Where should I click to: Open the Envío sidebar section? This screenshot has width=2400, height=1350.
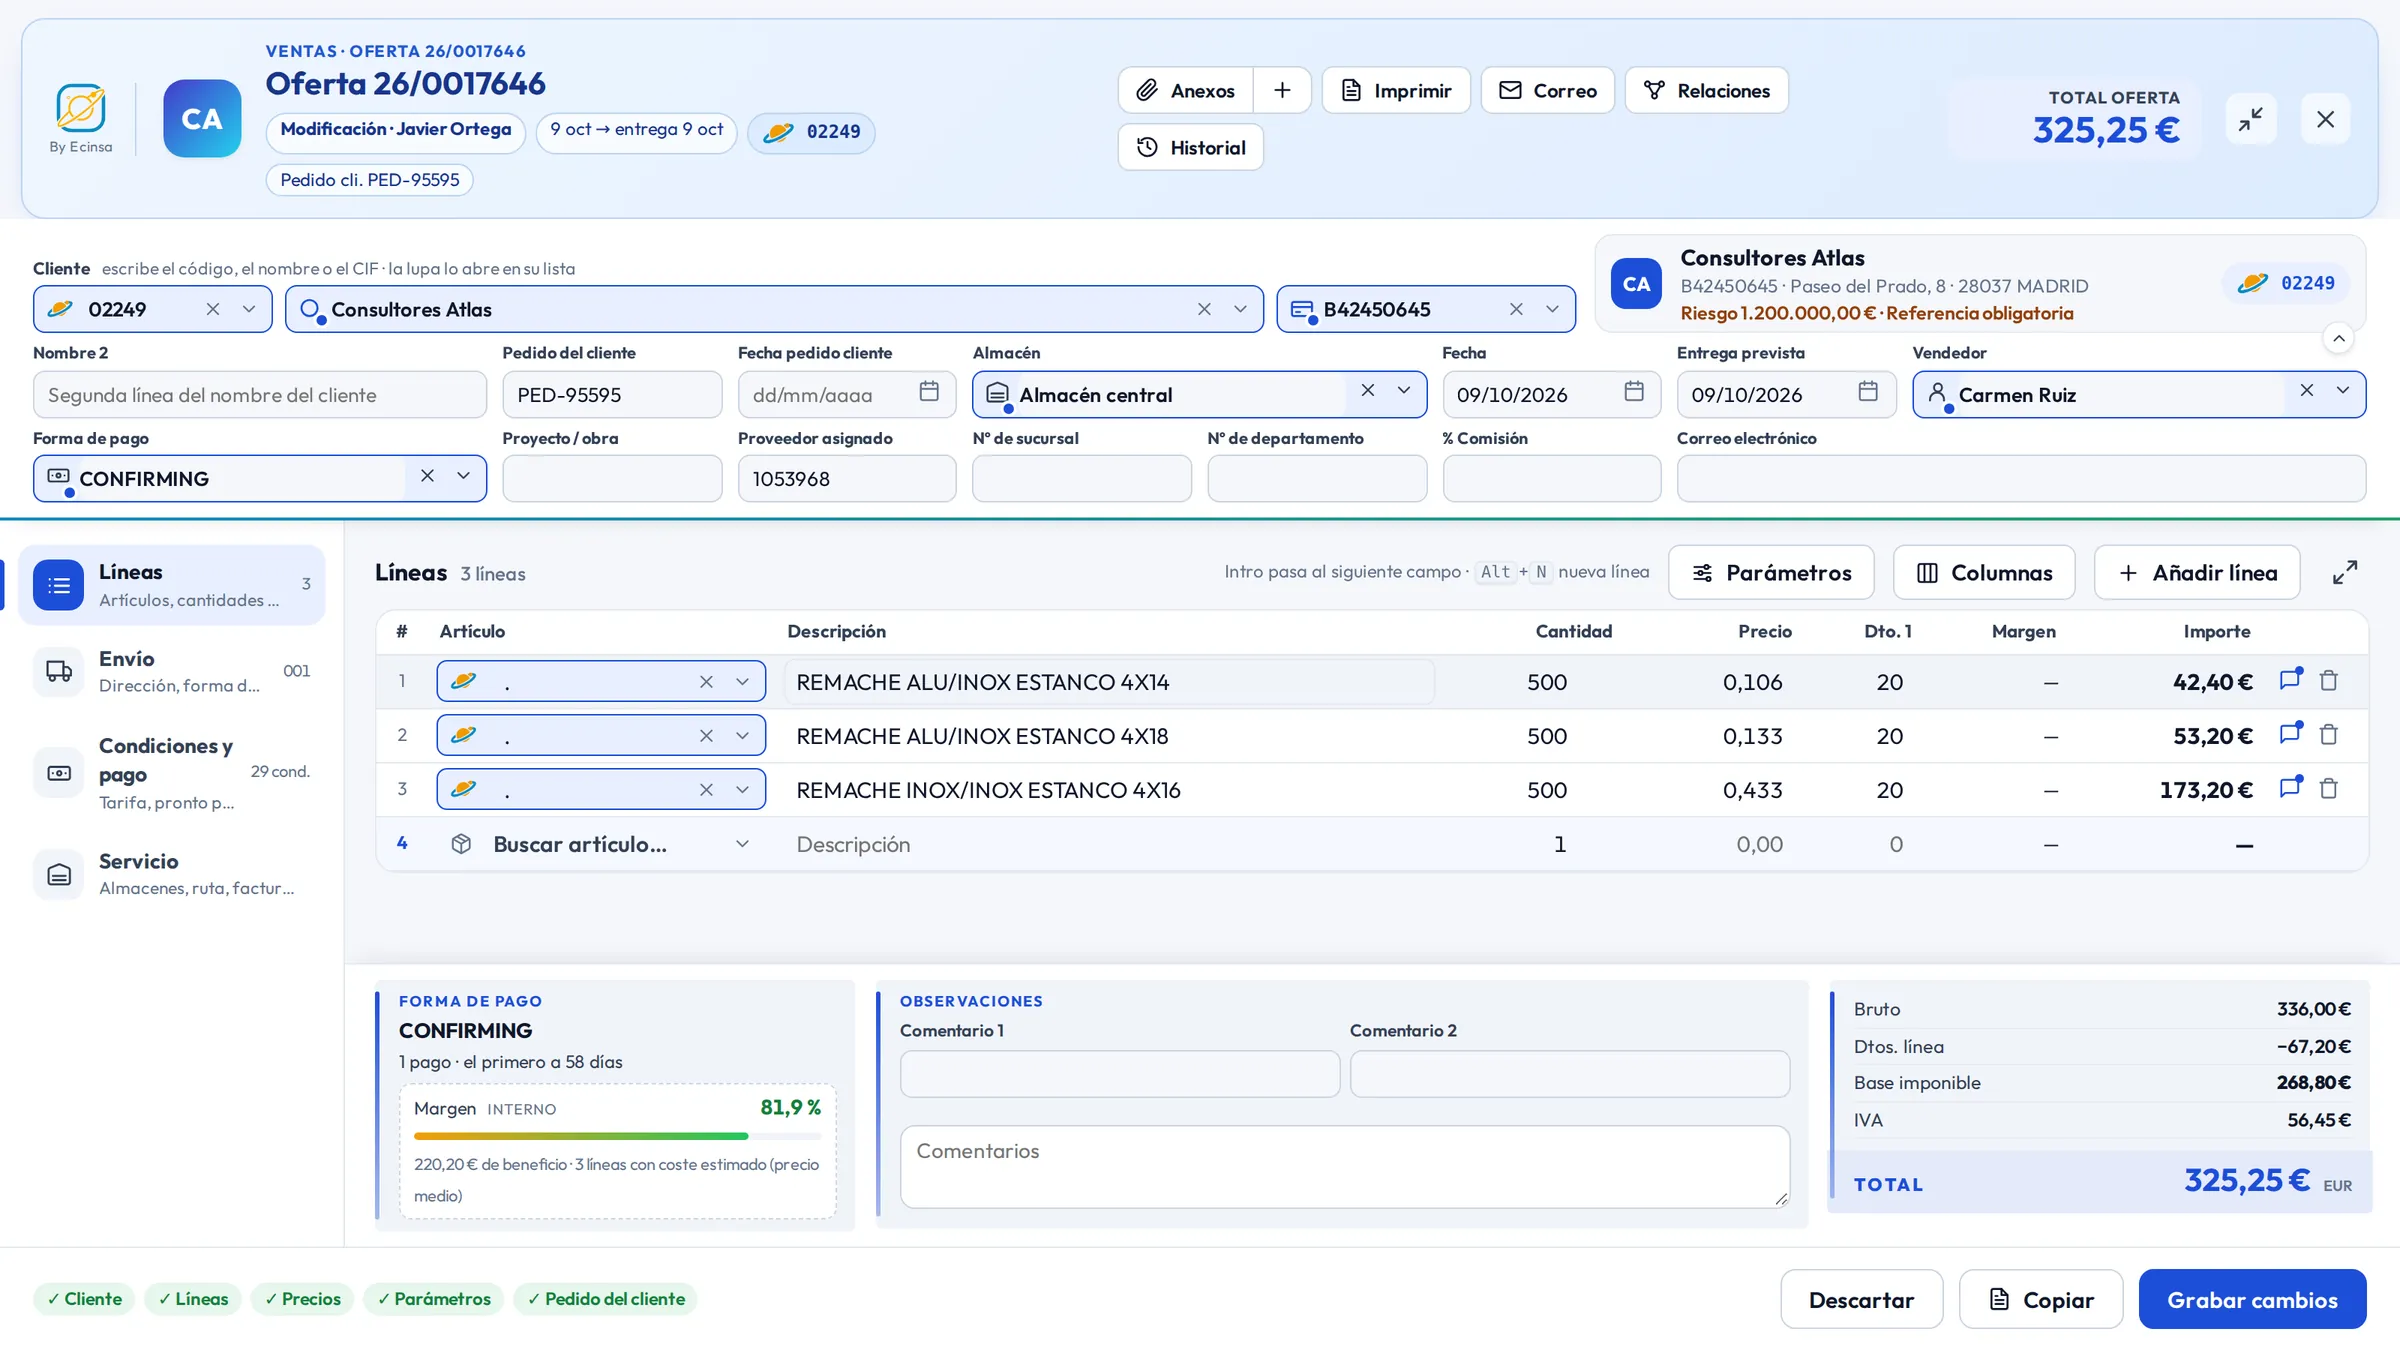(172, 671)
